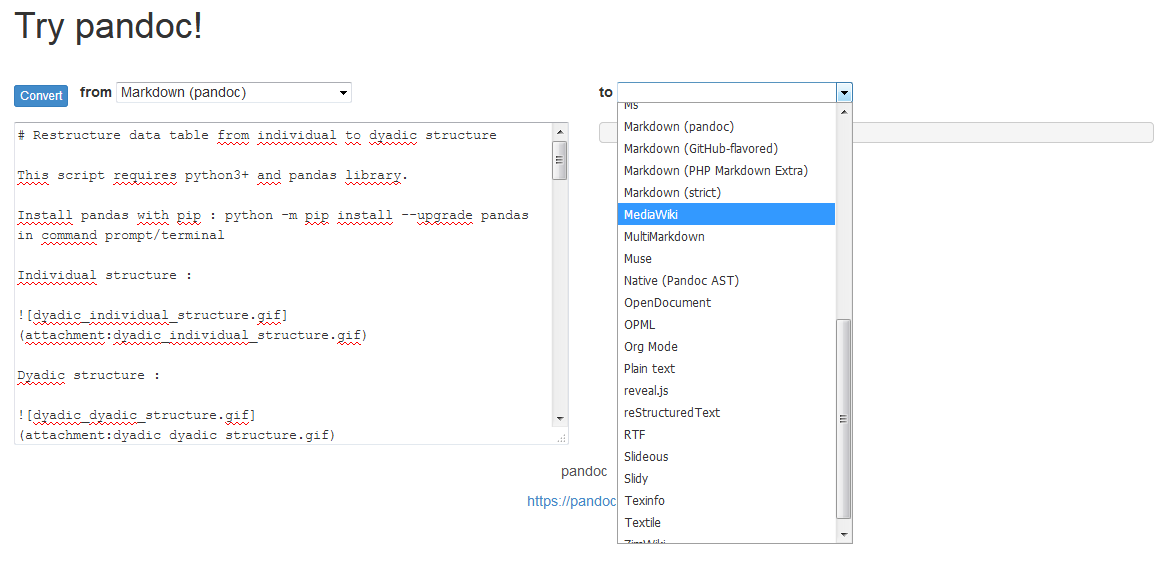The width and height of the screenshot is (1168, 562).
Task: Pick Org Mode output format
Action: (x=726, y=347)
